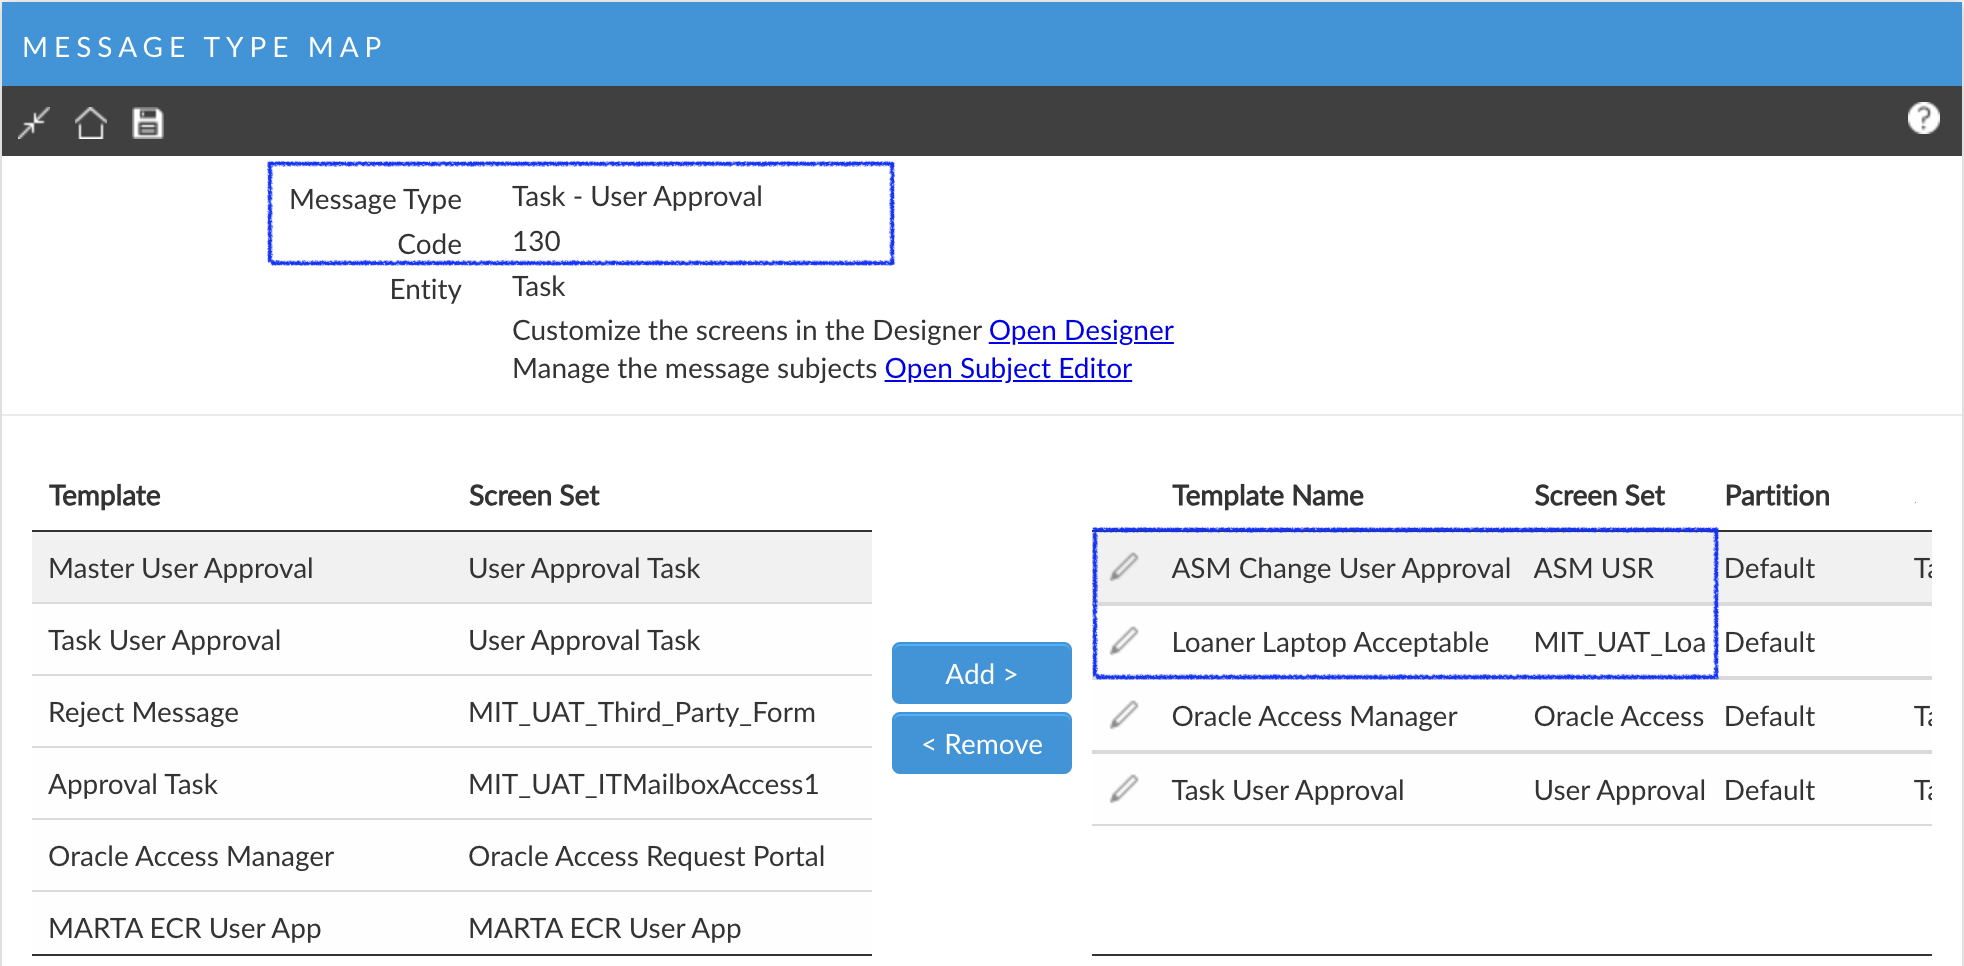The height and width of the screenshot is (966, 1964).
Task: Go to home via house icon
Action: point(91,123)
